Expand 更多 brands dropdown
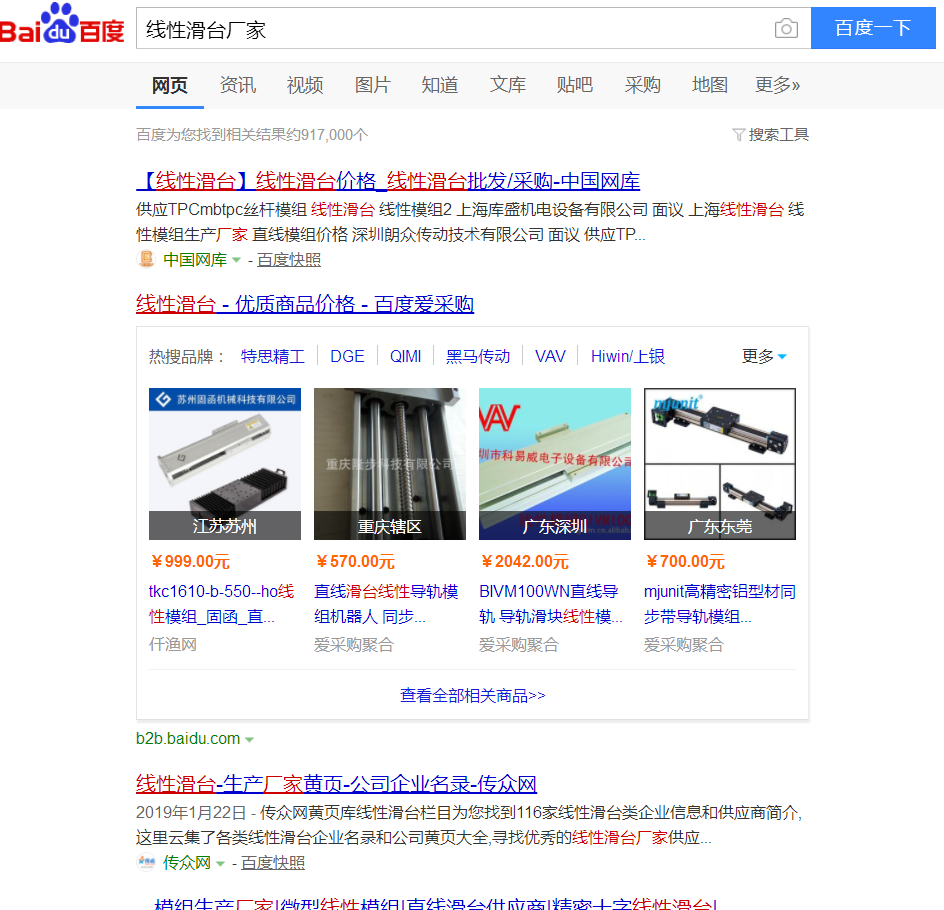The image size is (944, 910). pos(764,356)
